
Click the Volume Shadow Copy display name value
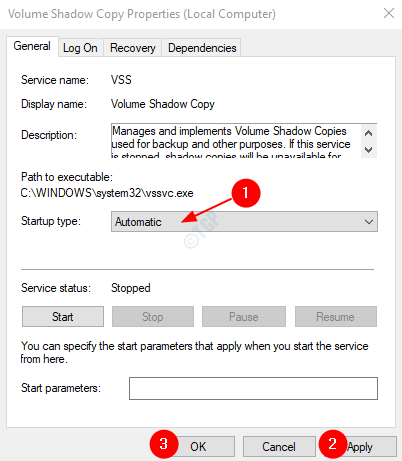tap(163, 104)
